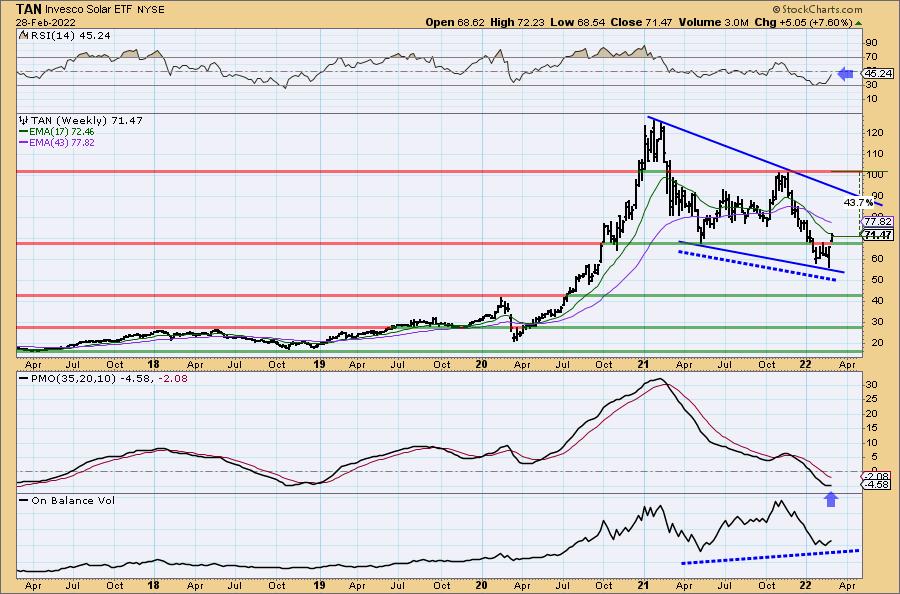Click the 45.24 RSI value tag on right axis
The height and width of the screenshot is (594, 900).
pyautogui.click(x=878, y=73)
